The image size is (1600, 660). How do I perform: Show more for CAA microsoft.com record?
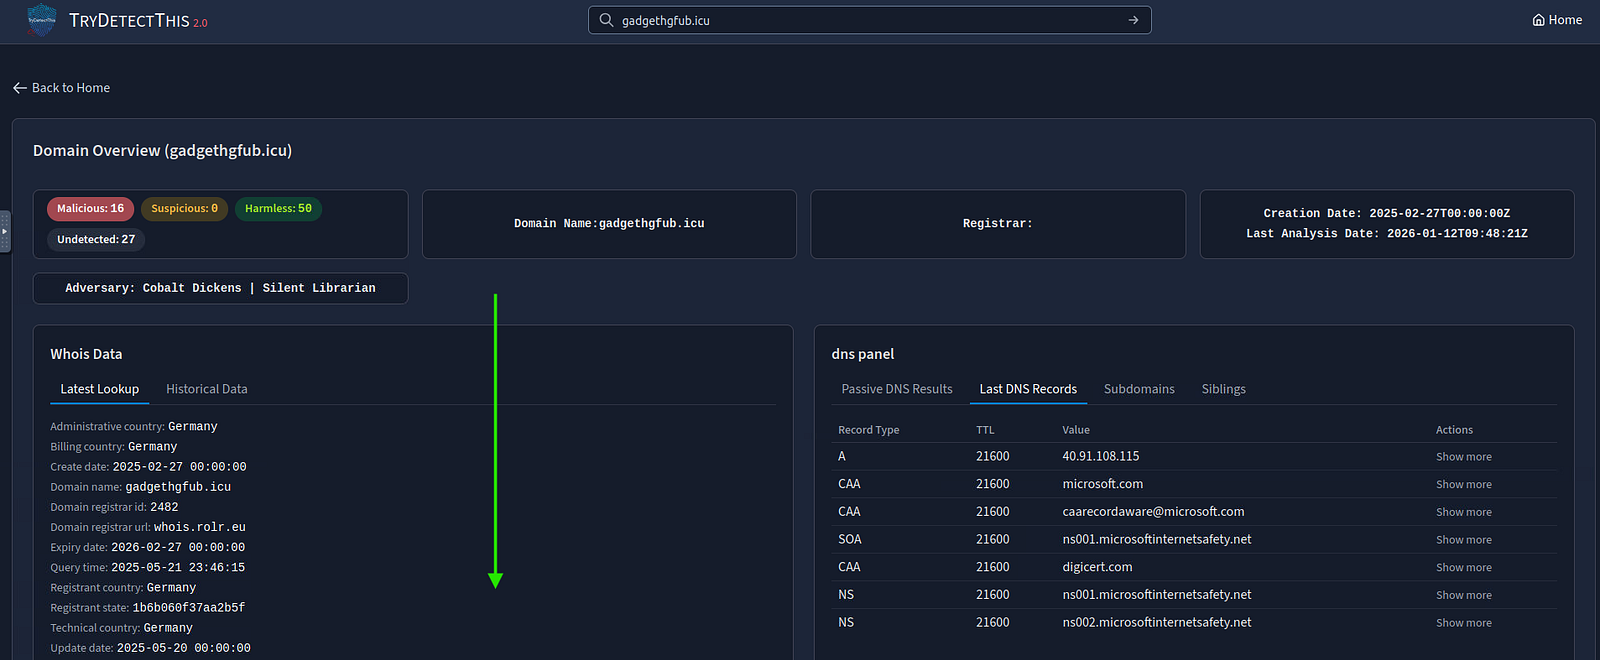[1463, 485]
